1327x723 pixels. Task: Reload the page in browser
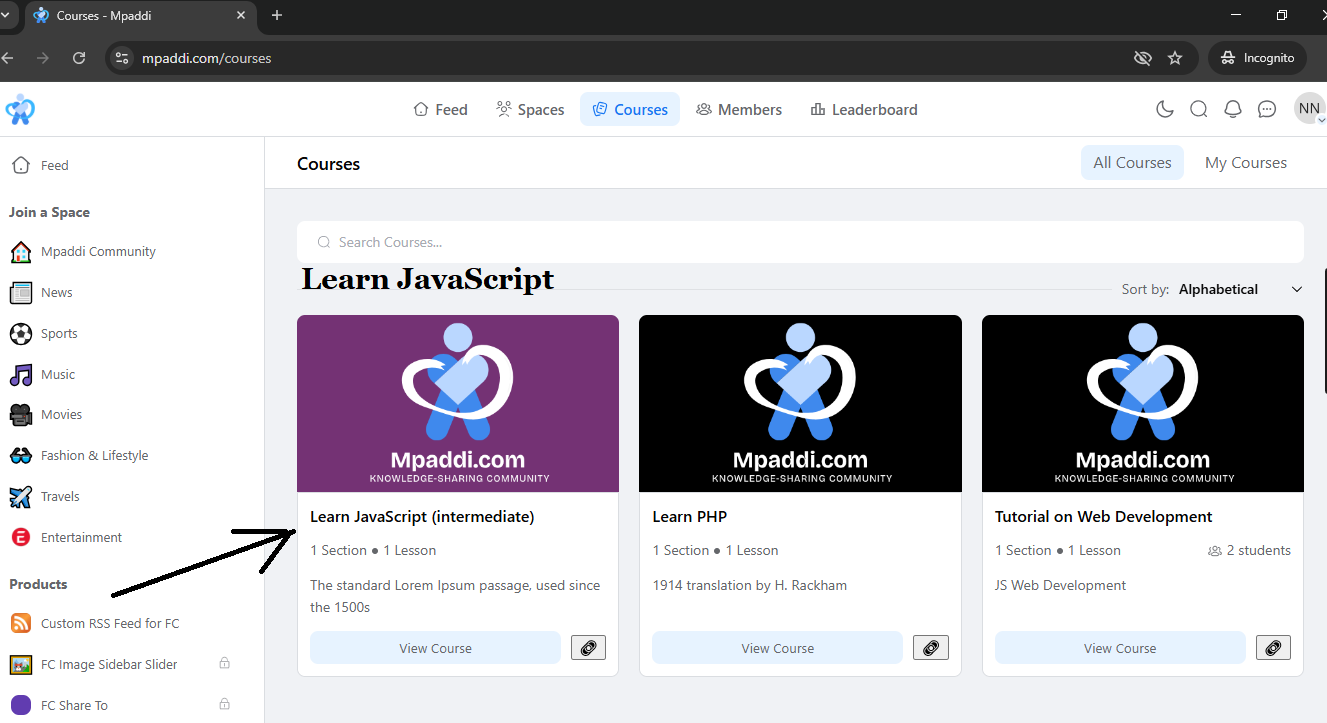click(x=79, y=58)
